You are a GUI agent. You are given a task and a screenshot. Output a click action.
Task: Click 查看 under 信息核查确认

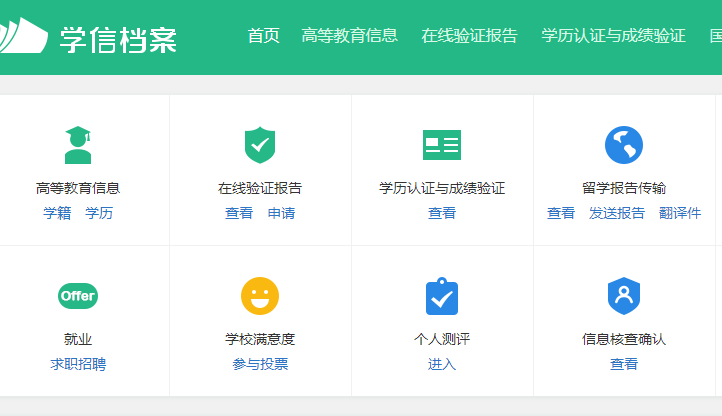click(x=623, y=364)
